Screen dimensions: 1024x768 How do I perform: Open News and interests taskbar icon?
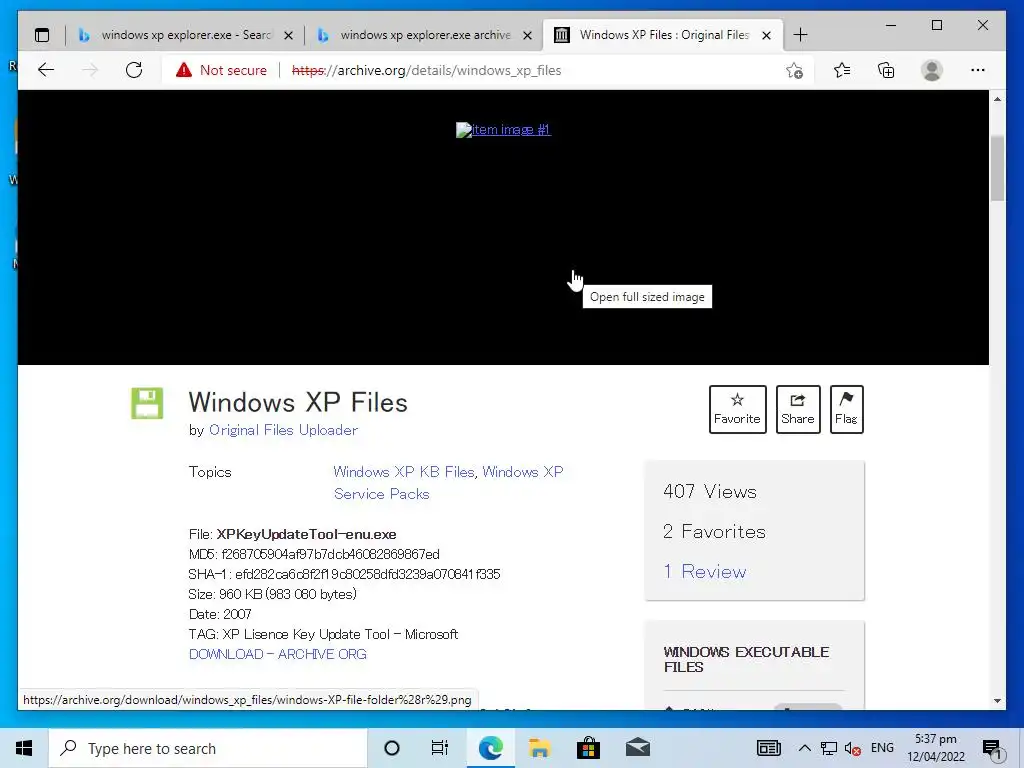[x=769, y=748]
